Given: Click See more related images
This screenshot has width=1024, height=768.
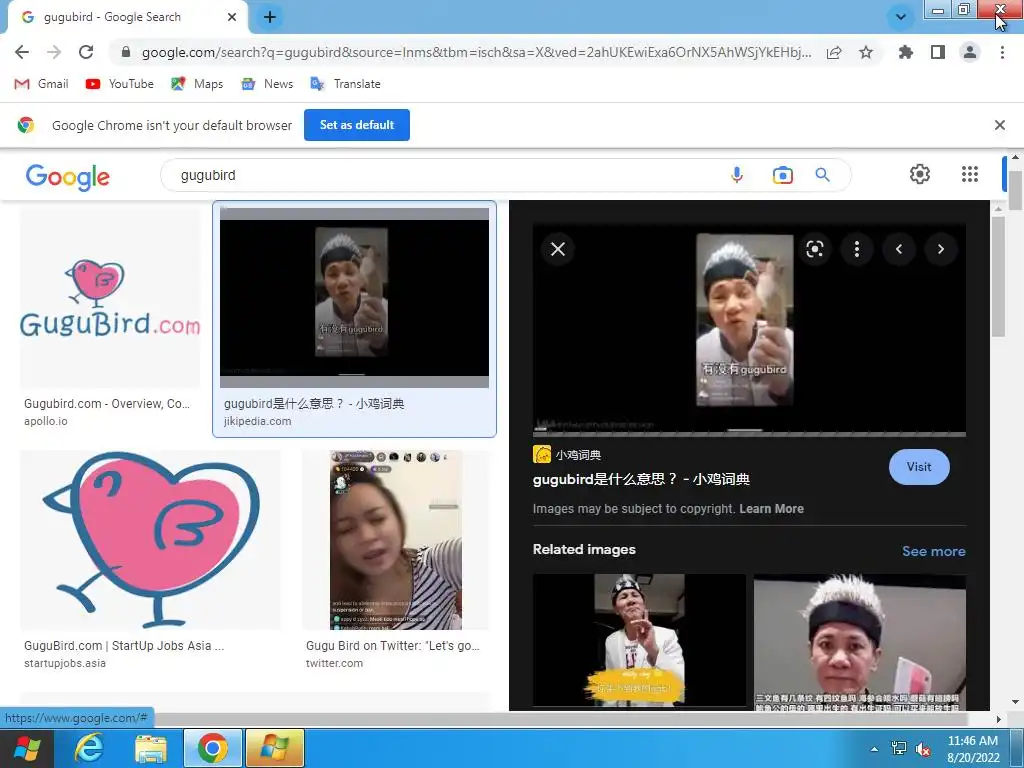Looking at the screenshot, I should click(933, 551).
